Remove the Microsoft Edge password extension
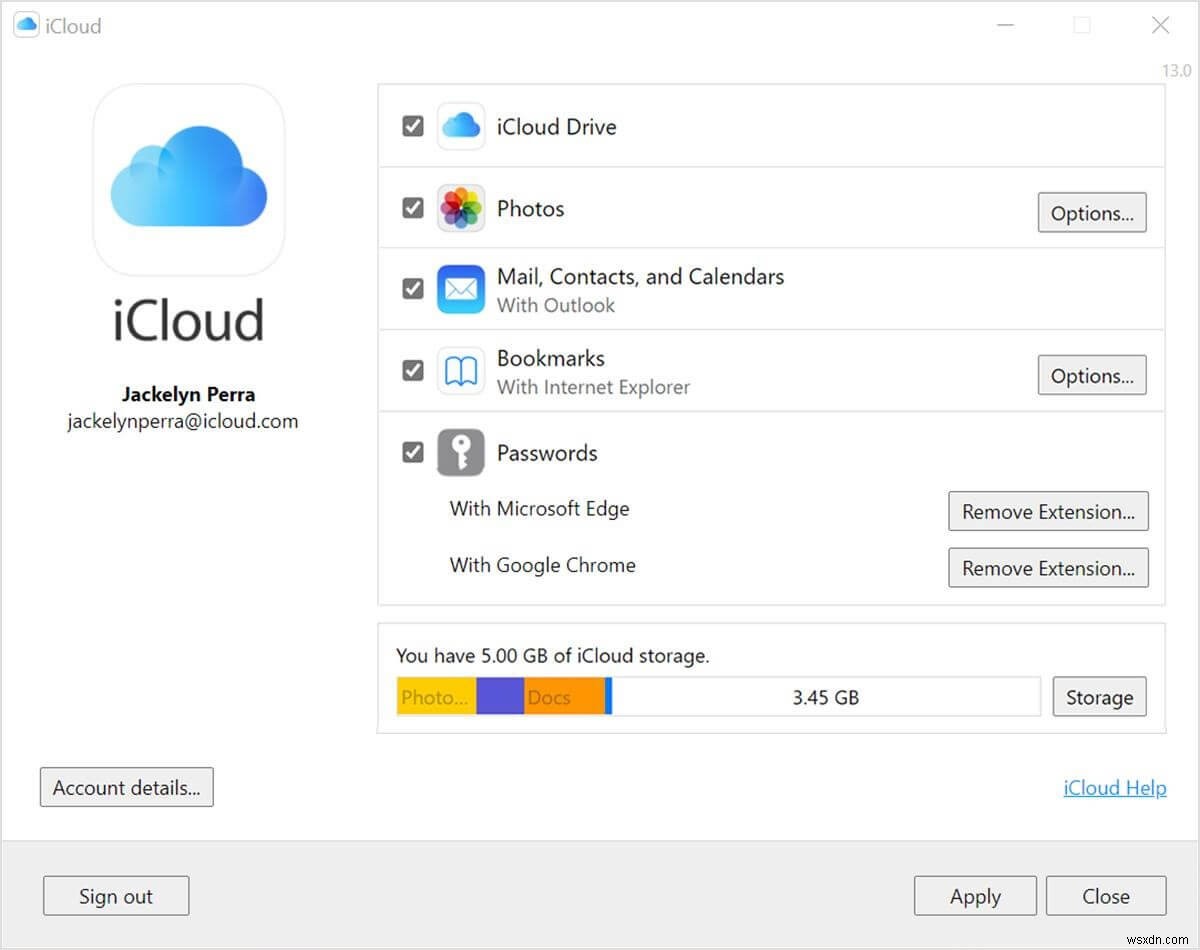The width and height of the screenshot is (1200, 950). [x=1048, y=511]
